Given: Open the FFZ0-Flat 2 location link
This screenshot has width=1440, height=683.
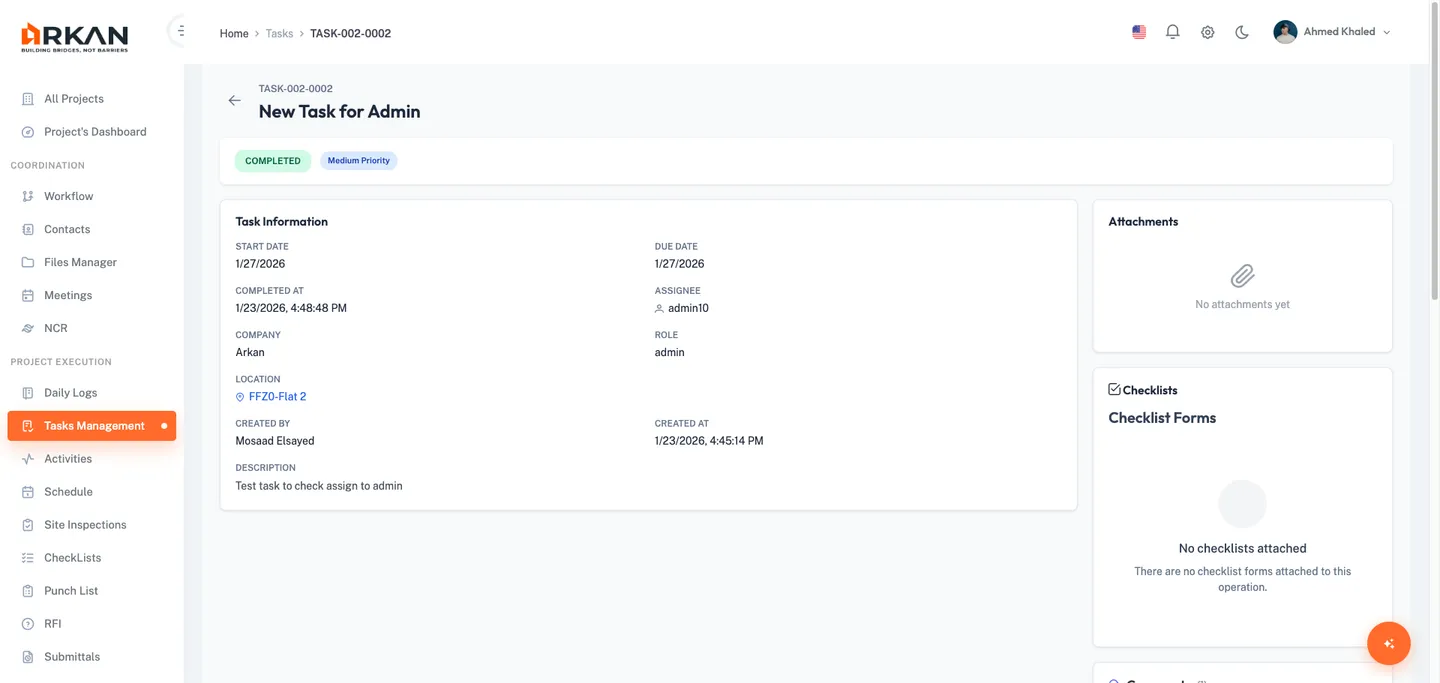Looking at the screenshot, I should point(277,395).
